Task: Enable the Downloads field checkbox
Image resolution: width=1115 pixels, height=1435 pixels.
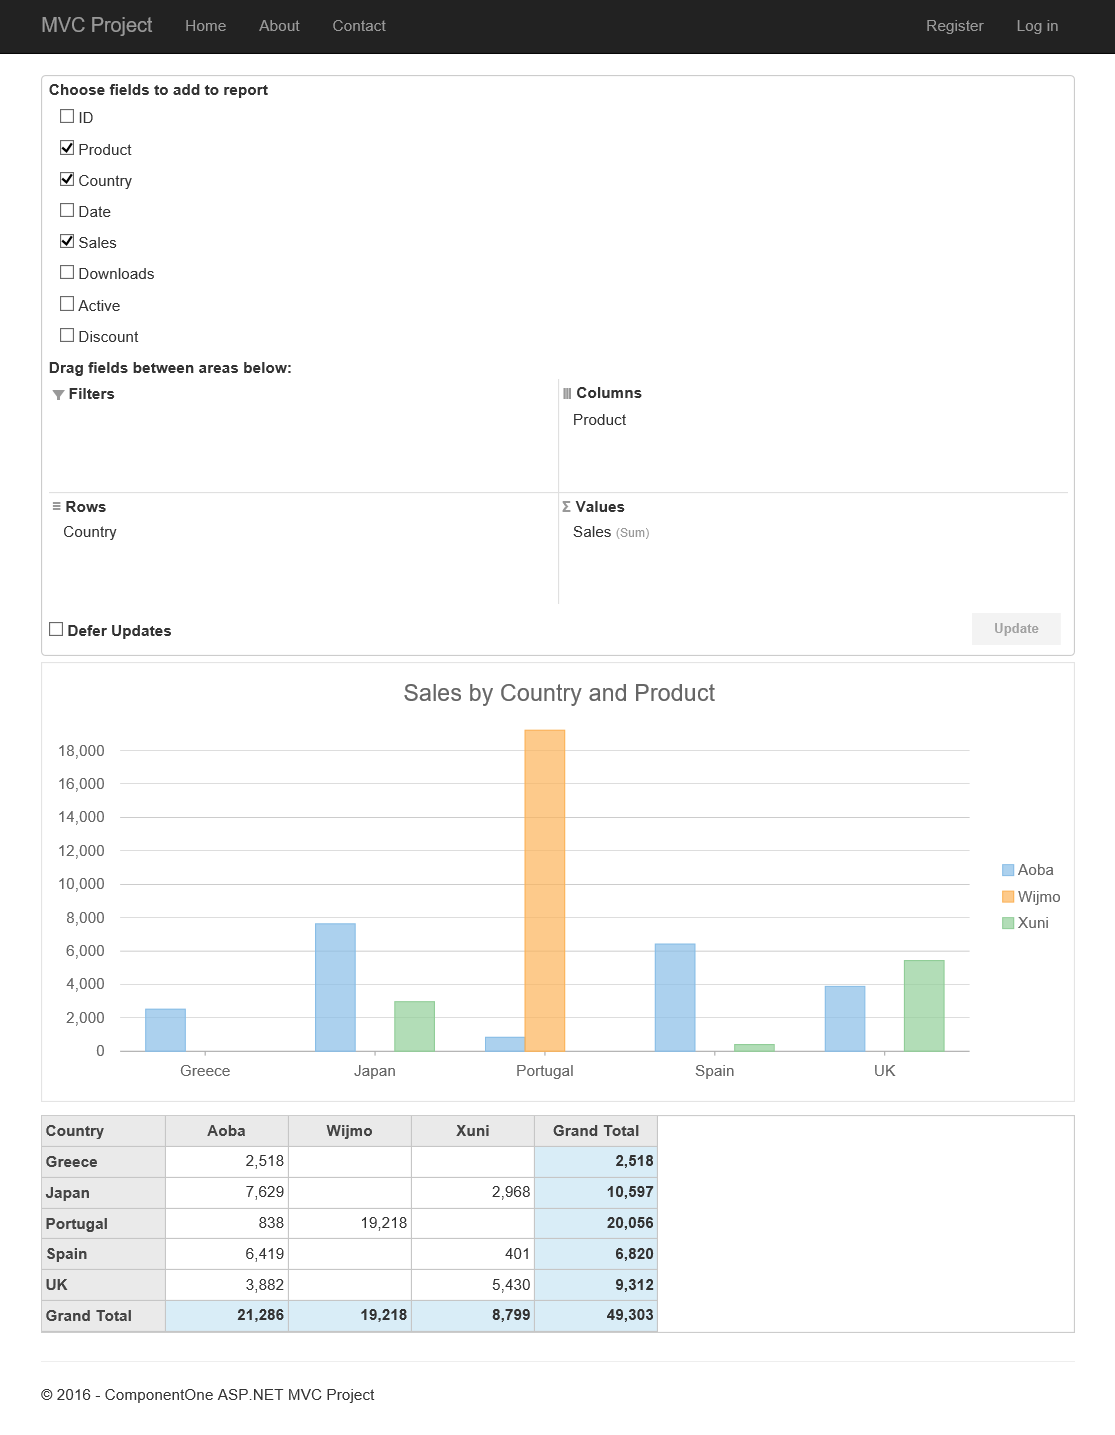Action: tap(67, 272)
